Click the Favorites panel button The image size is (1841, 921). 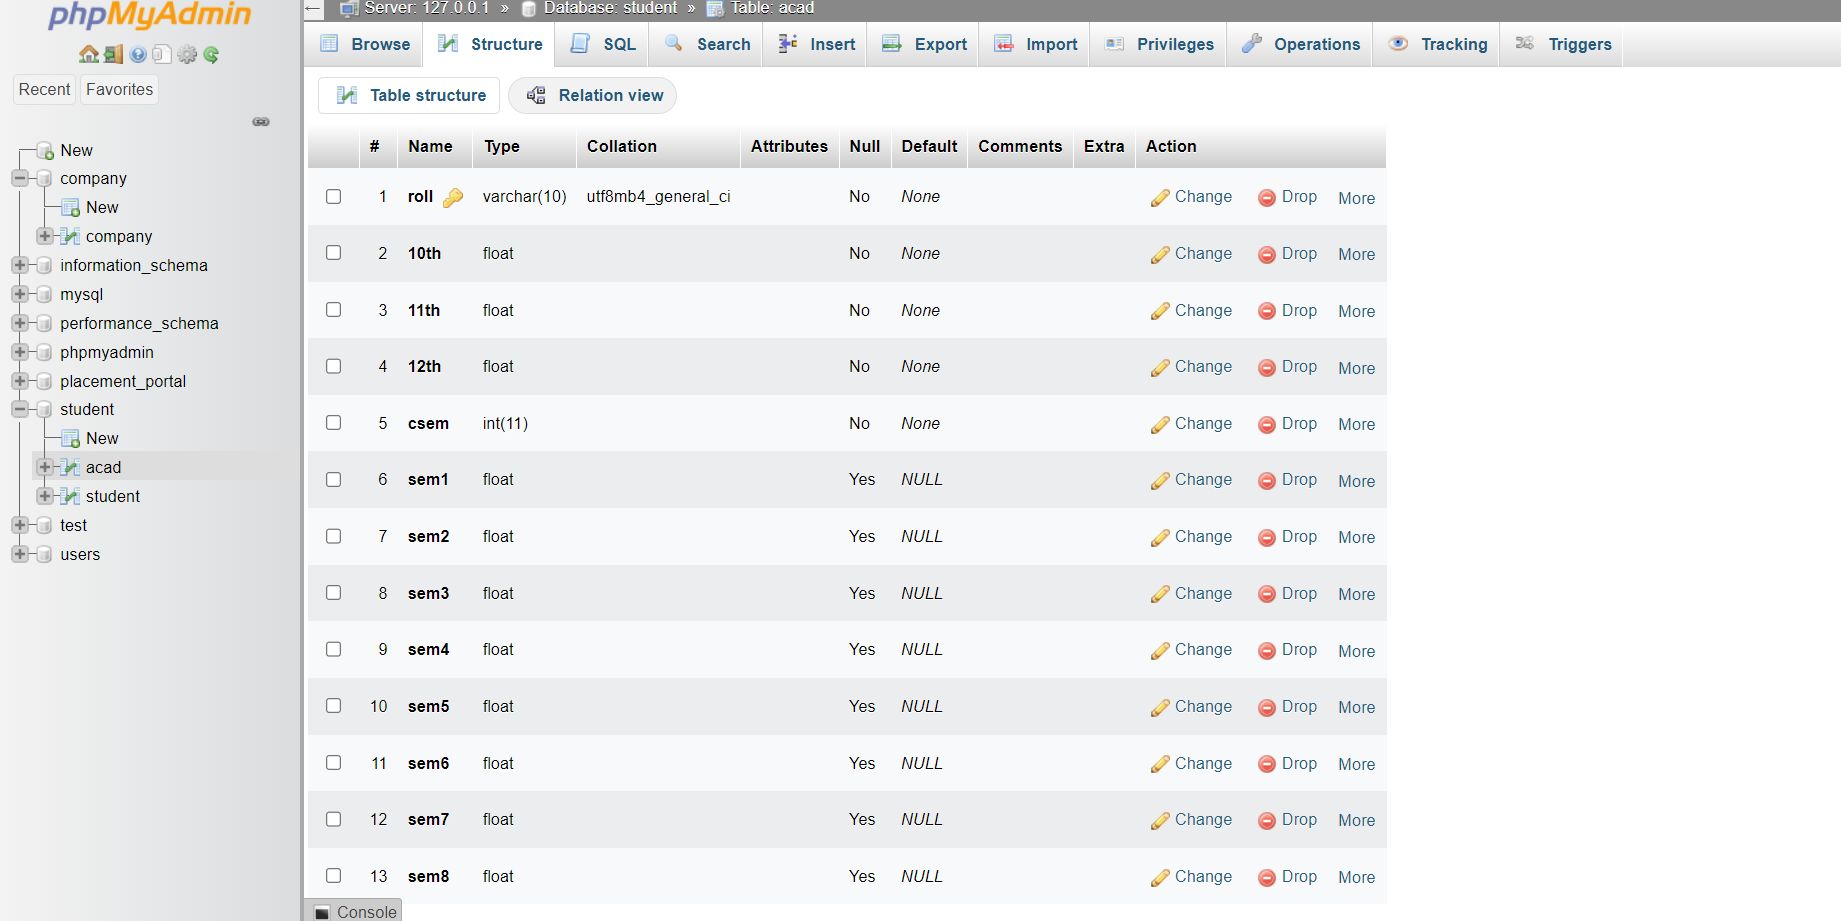coord(119,89)
